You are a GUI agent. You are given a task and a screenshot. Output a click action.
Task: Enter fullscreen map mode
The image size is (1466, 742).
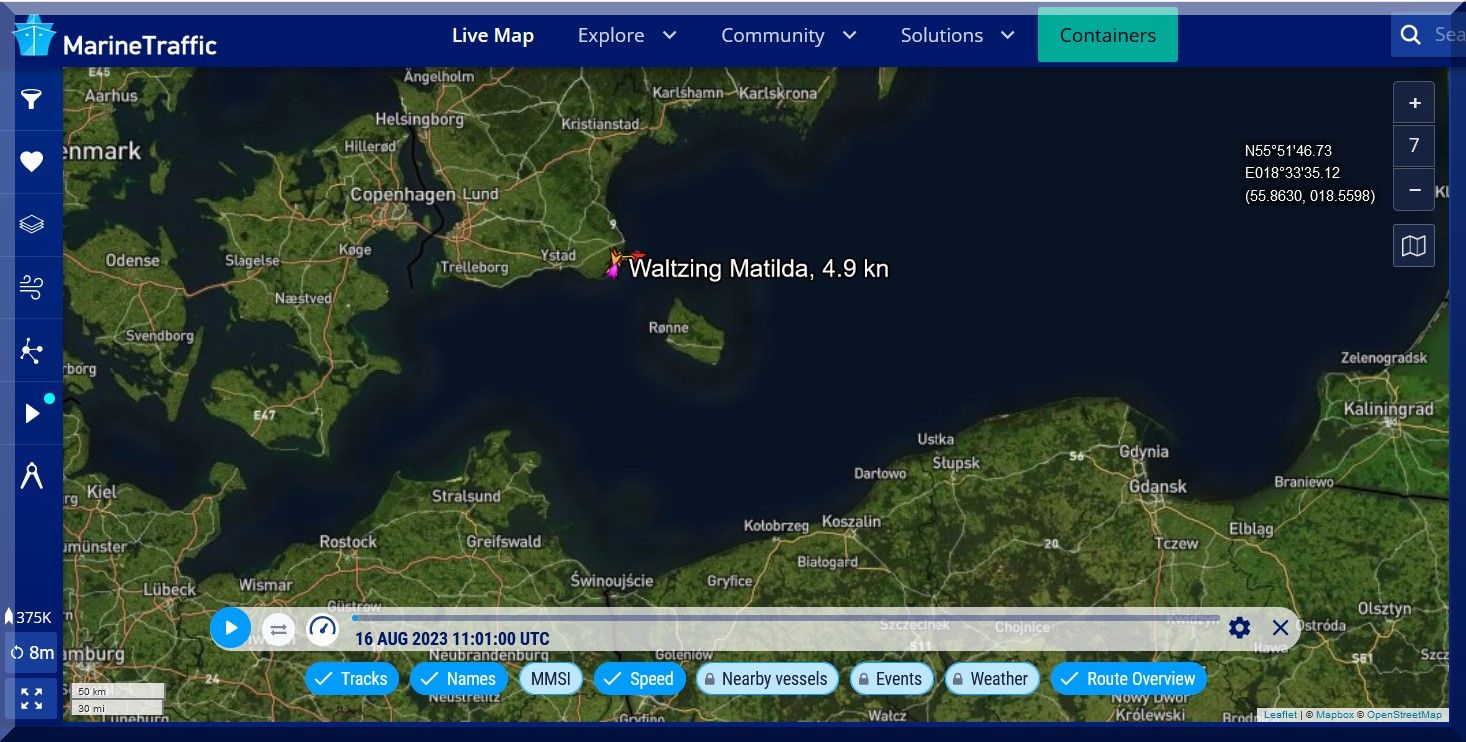coord(32,698)
